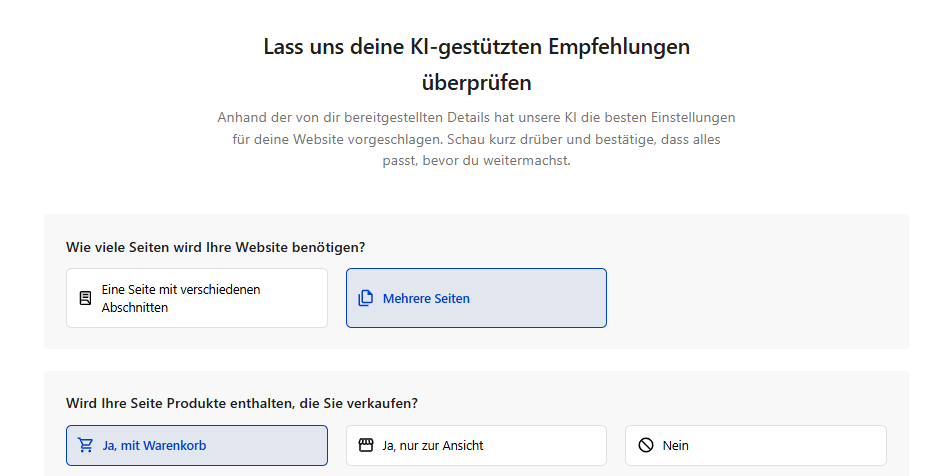This screenshot has width=949, height=476.
Task: Click the description paragraph starting 'Anhand der von dir'
Action: [476, 138]
